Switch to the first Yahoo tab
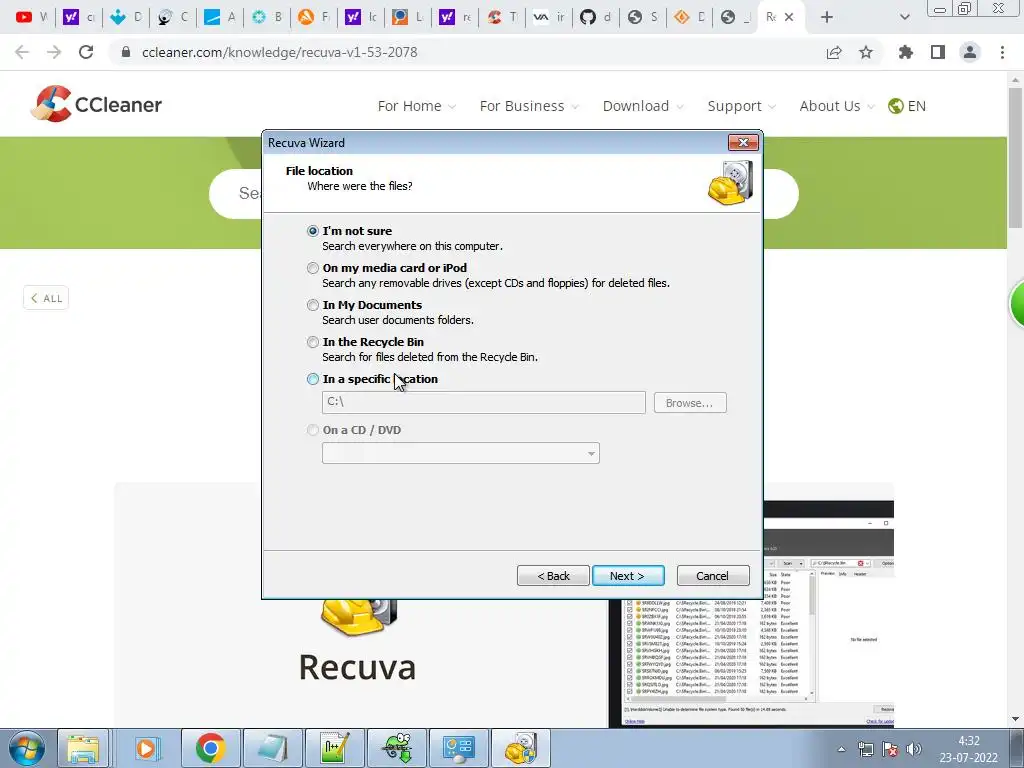The width and height of the screenshot is (1024, 768). tap(78, 17)
